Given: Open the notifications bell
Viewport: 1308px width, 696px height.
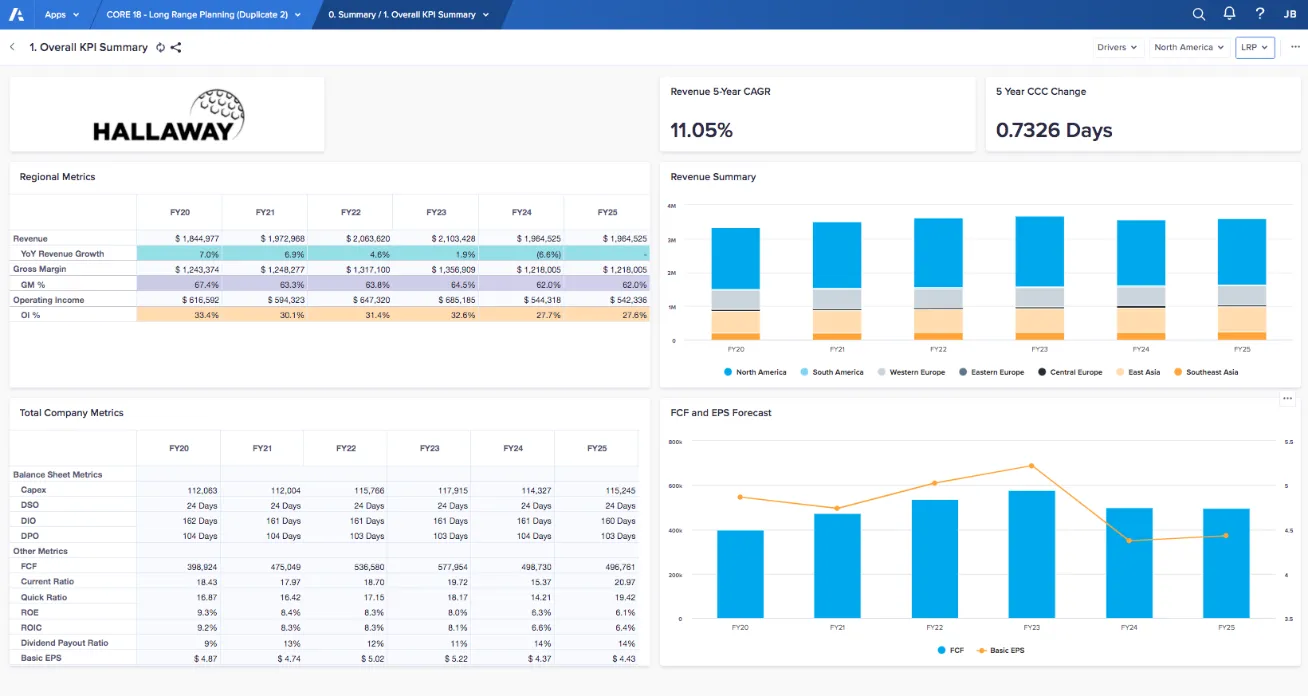Looking at the screenshot, I should (x=1229, y=14).
